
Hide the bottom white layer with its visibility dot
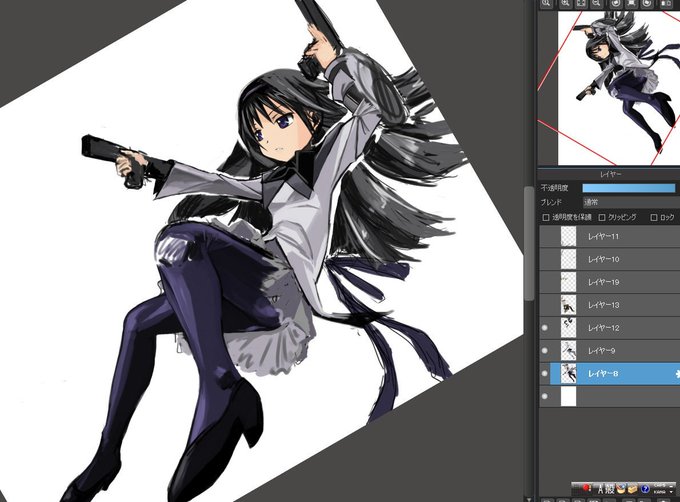pos(545,396)
